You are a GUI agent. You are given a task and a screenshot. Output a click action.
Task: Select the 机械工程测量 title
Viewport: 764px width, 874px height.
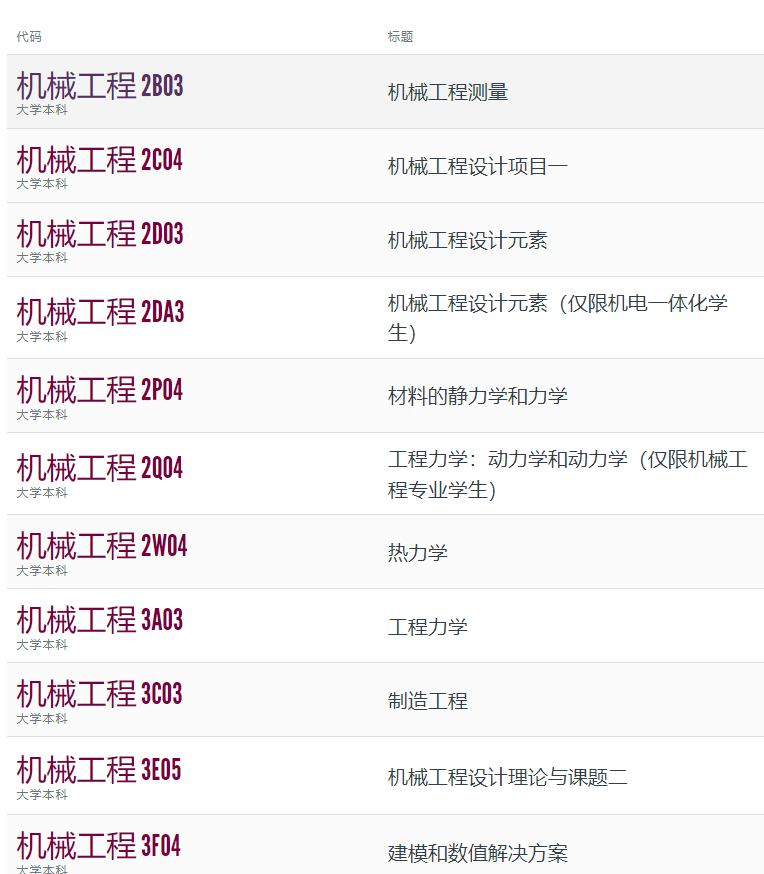point(448,92)
